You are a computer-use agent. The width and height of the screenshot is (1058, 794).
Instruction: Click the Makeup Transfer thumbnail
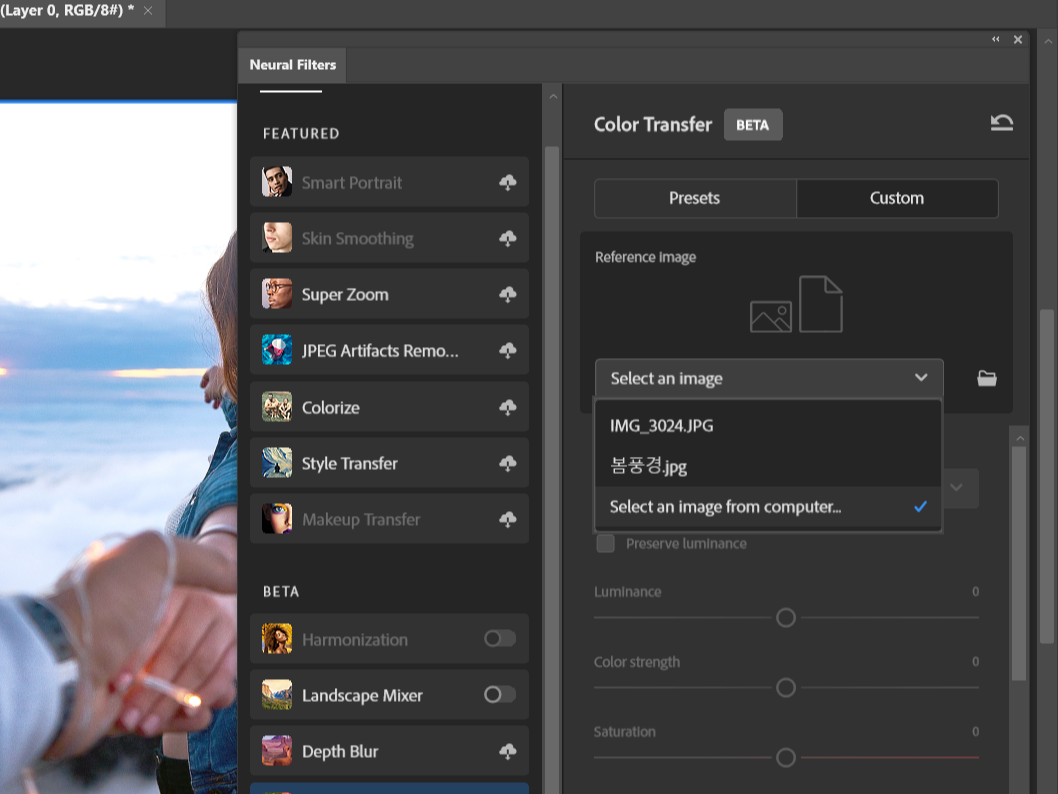point(277,518)
